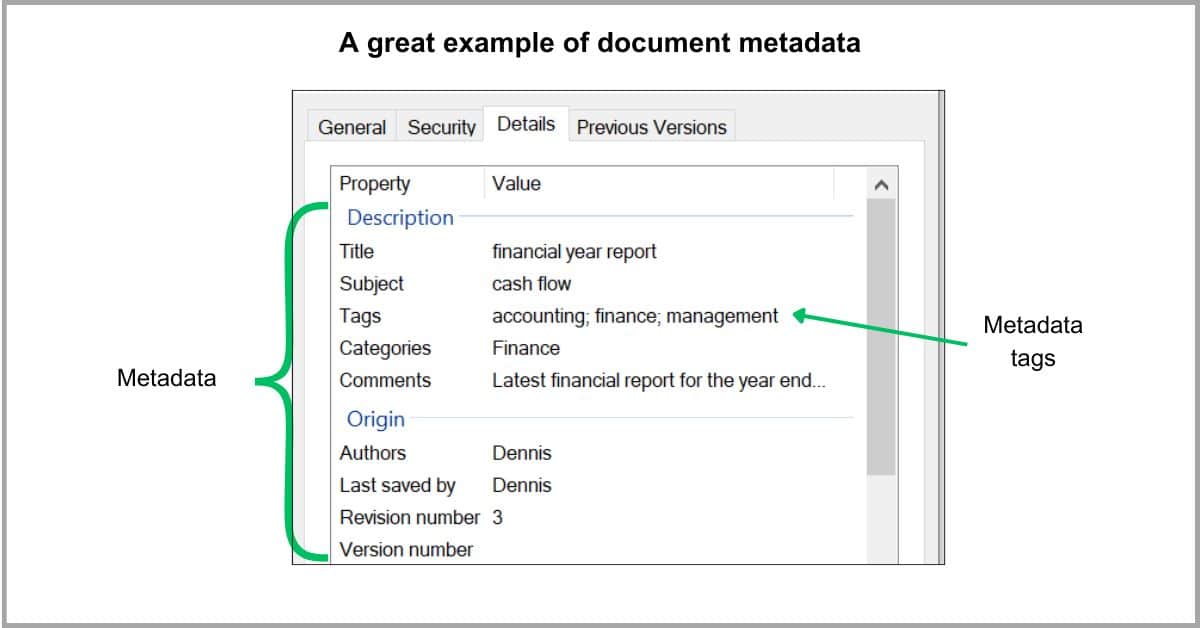Click the Comments value field
1200x628 pixels.
point(659,380)
